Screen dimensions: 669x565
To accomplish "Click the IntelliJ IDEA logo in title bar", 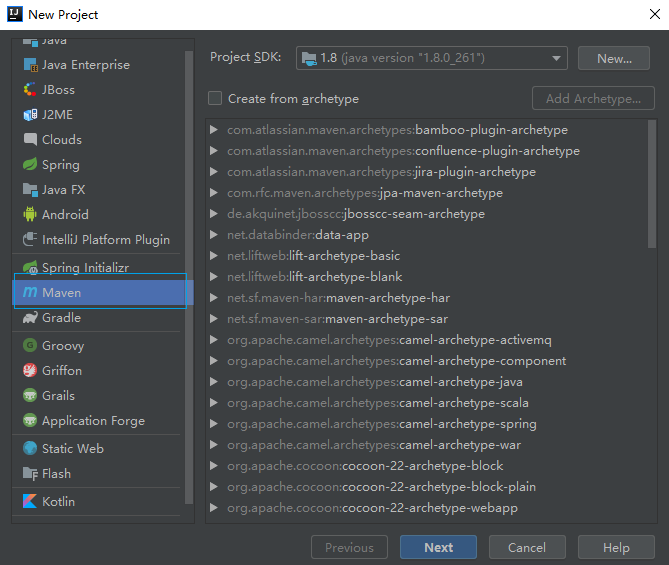I will coord(15,14).
